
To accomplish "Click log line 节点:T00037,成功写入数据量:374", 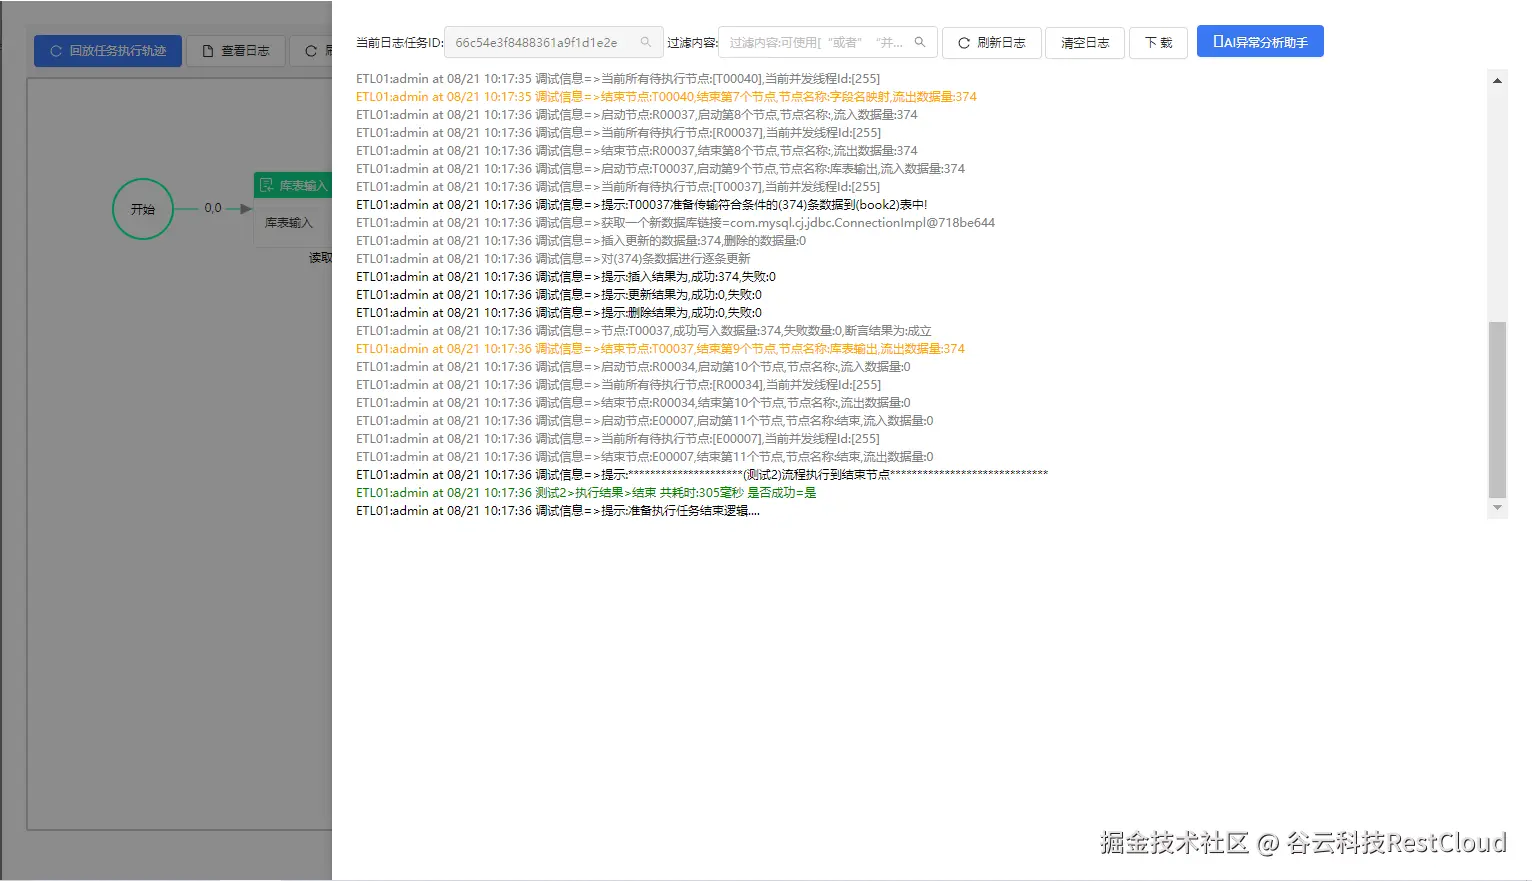I will tap(644, 331).
